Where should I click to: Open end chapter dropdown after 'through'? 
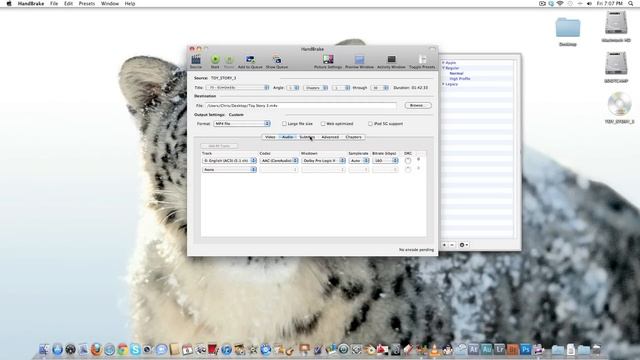(380, 88)
